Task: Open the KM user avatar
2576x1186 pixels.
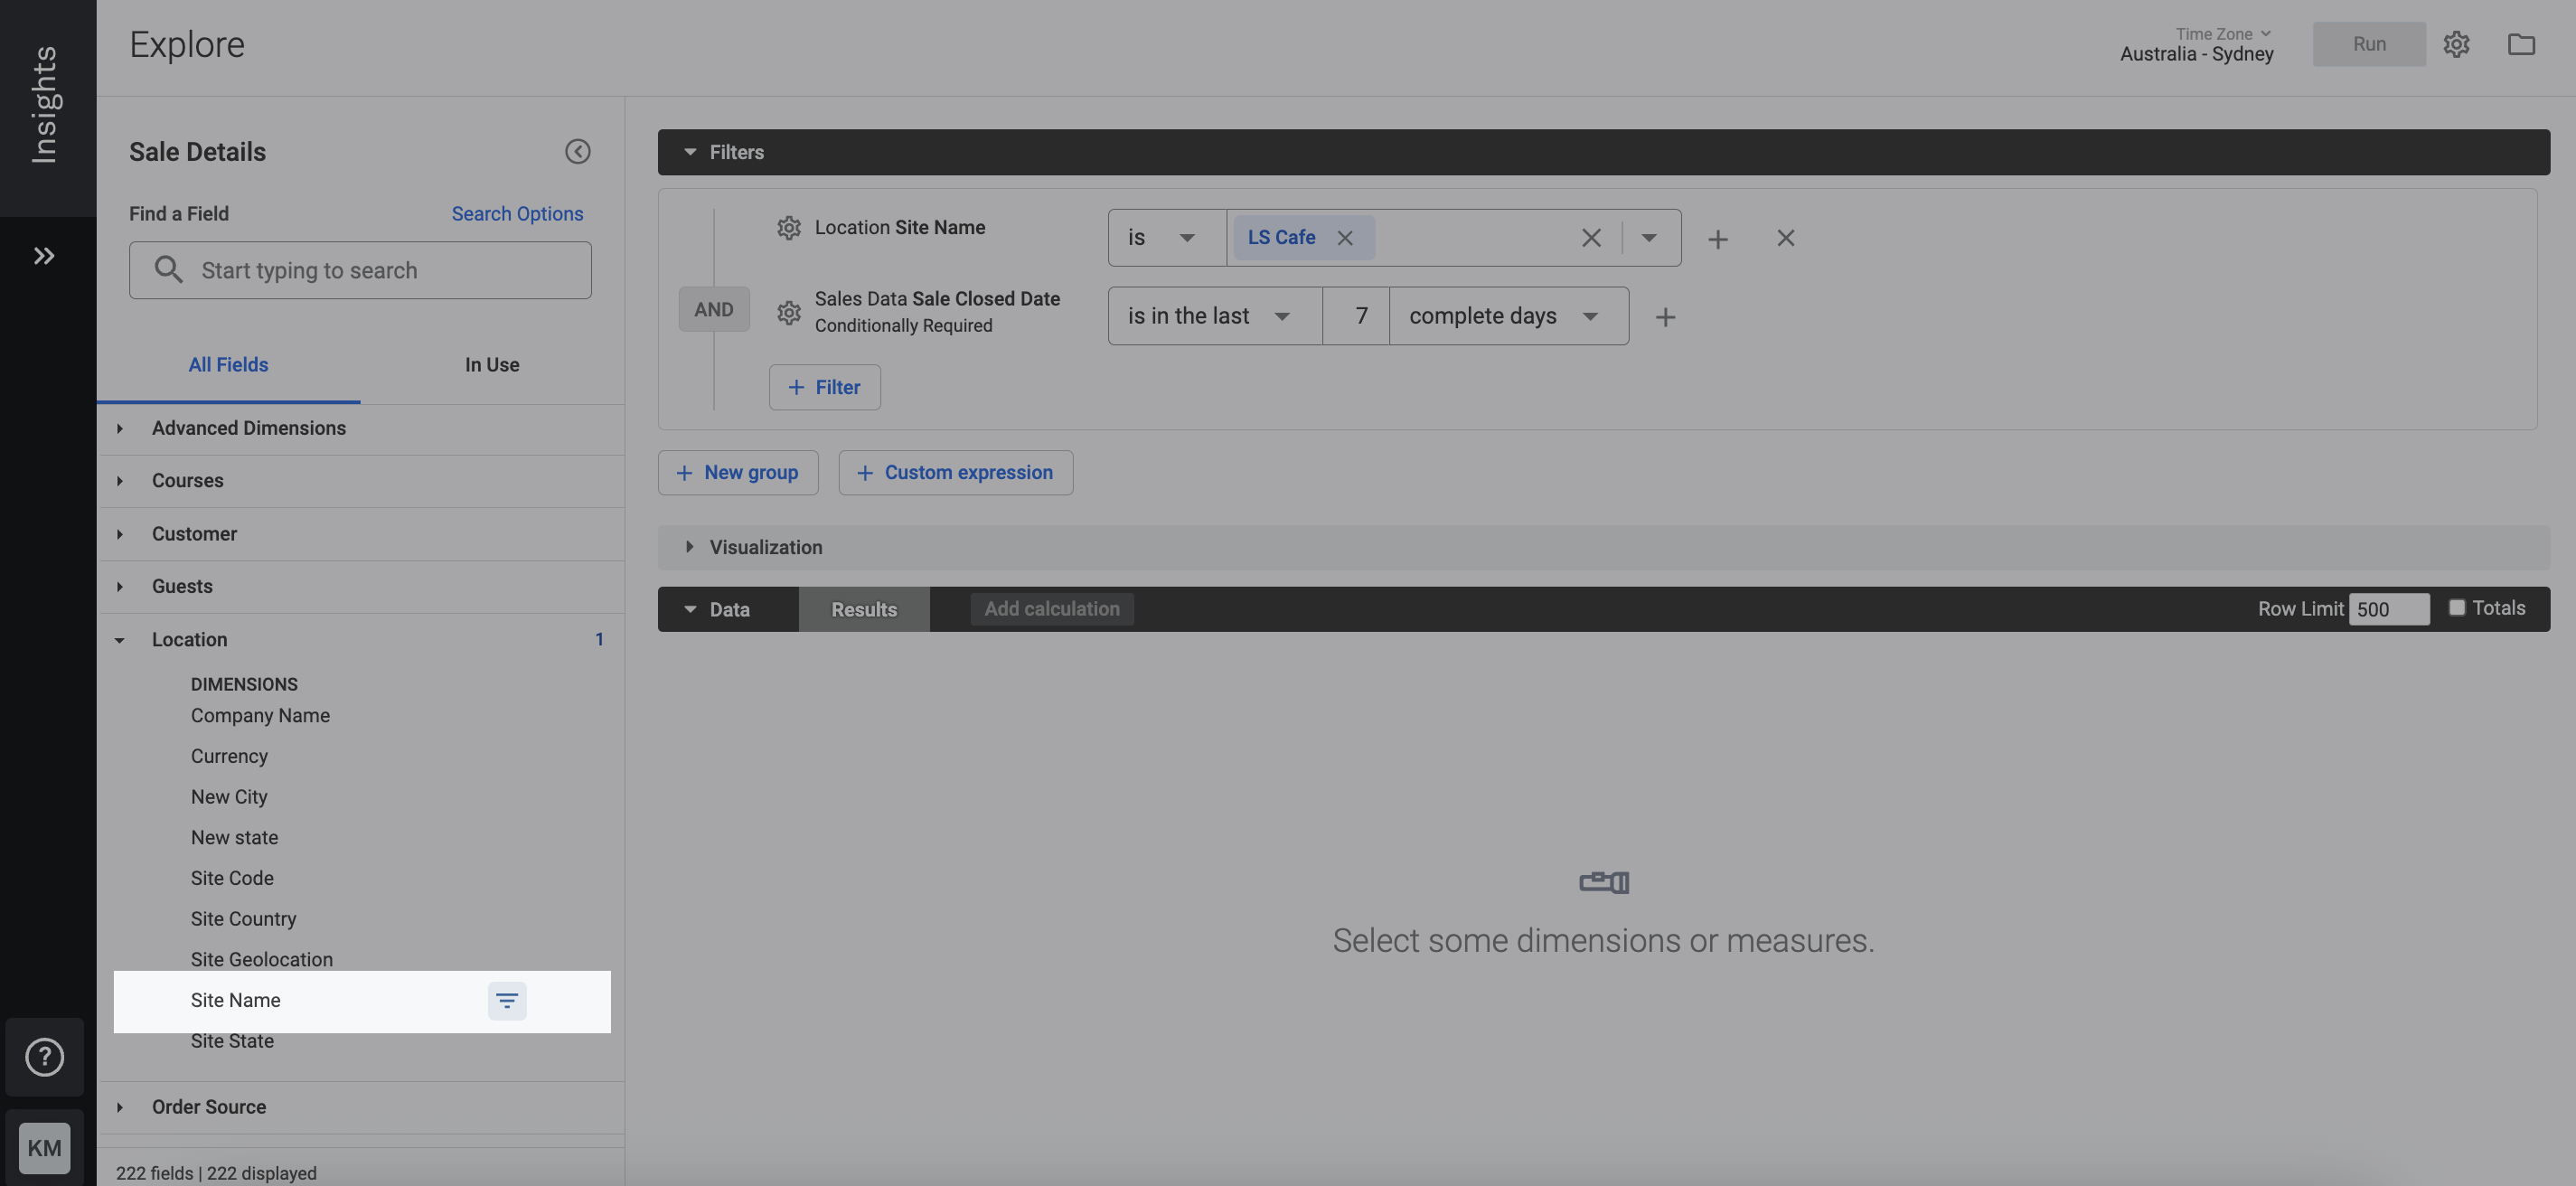Action: pos(44,1148)
